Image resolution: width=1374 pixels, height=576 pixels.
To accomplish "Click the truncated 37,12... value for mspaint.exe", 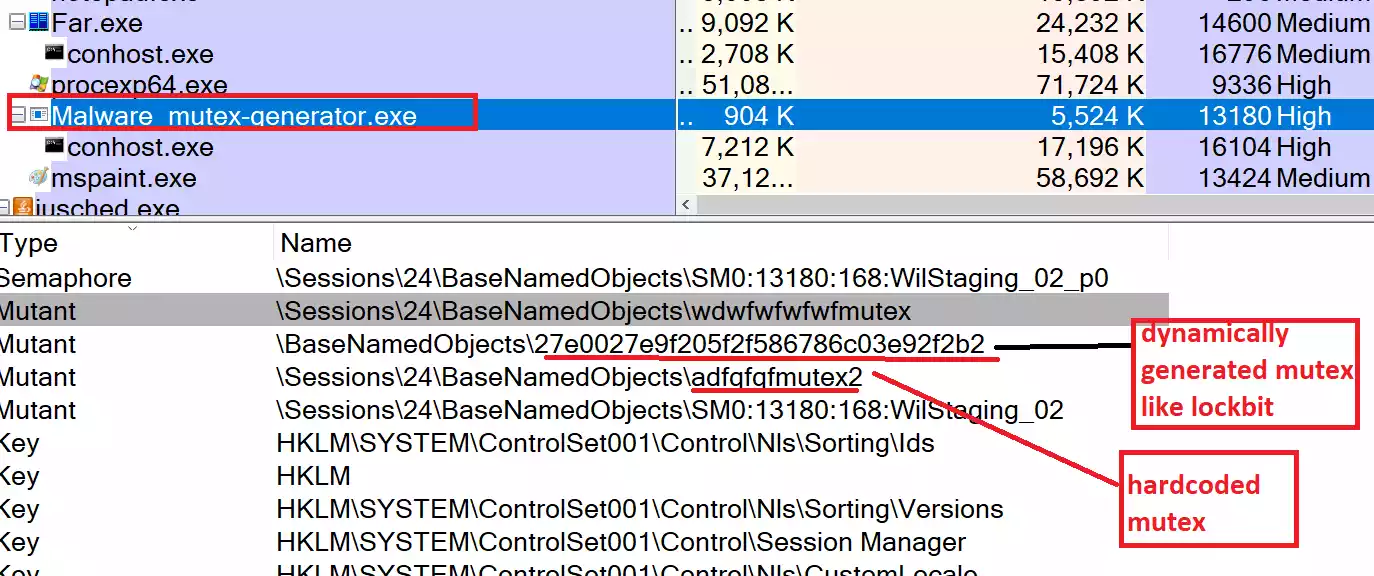I will (747, 178).
